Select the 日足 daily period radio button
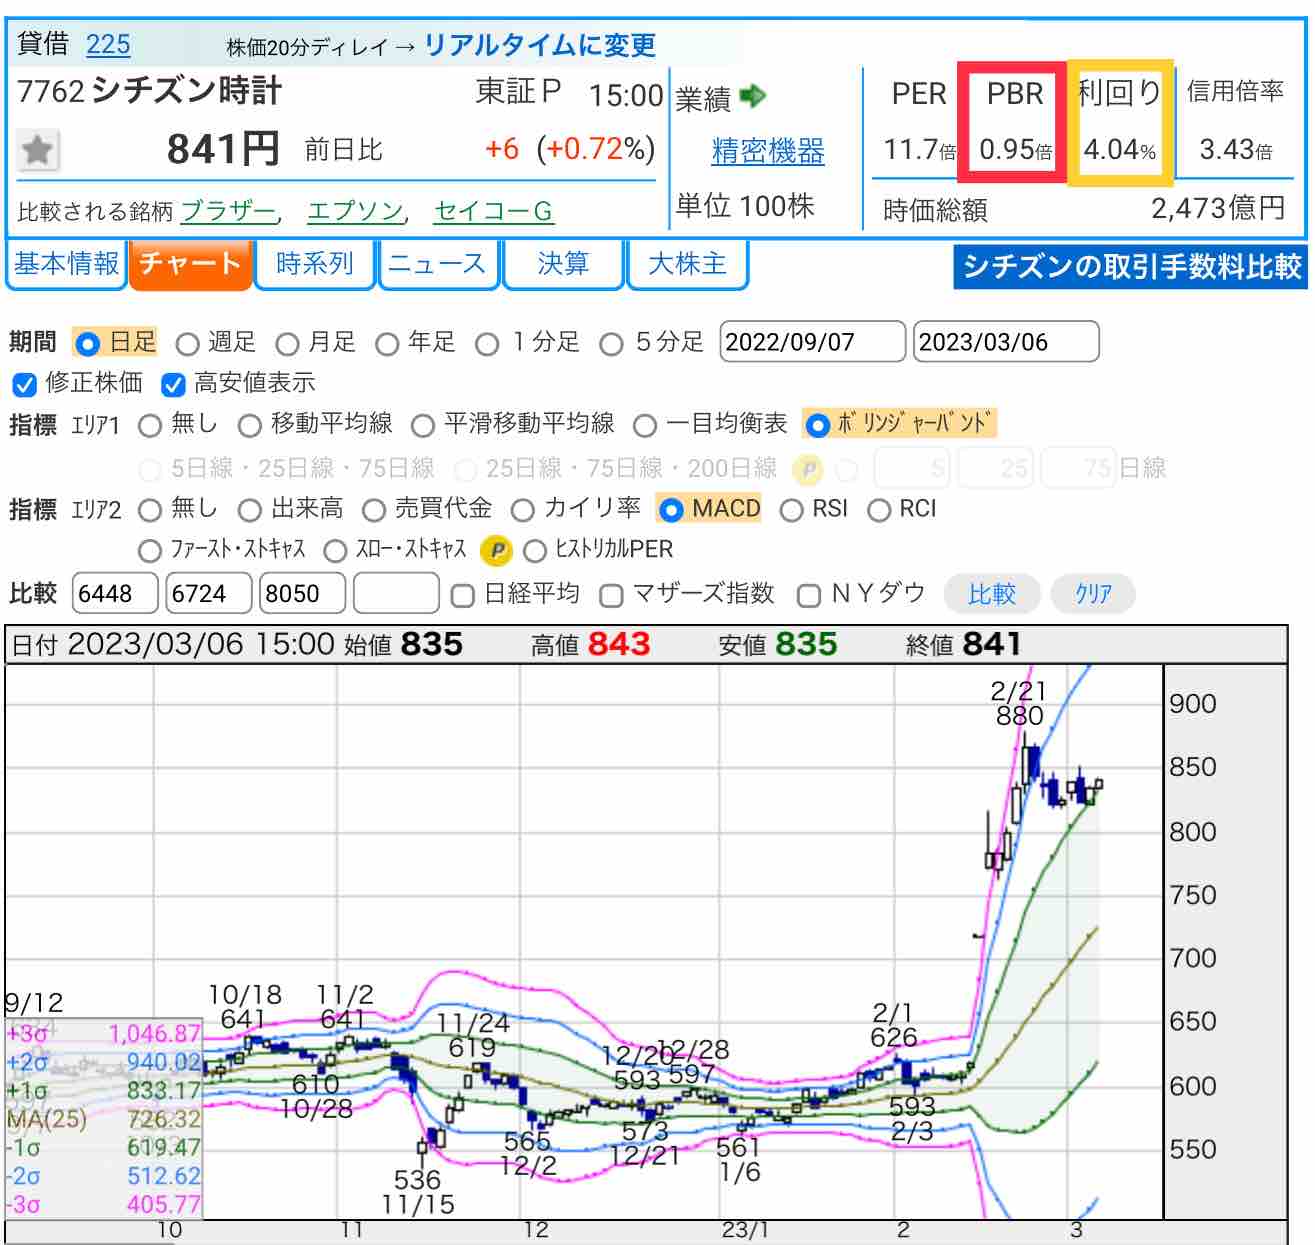The image size is (1315, 1245). click(x=88, y=343)
